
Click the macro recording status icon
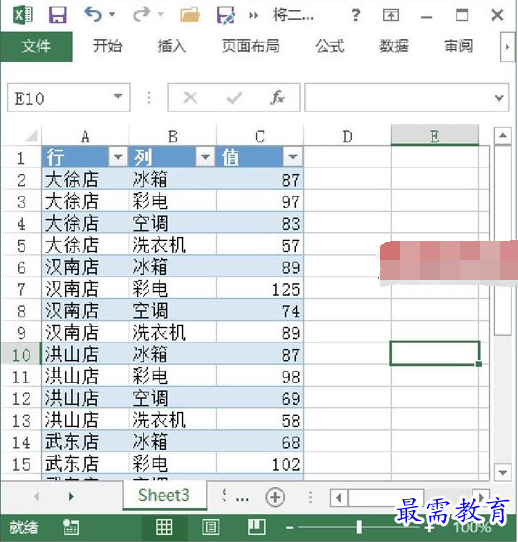tap(71, 527)
